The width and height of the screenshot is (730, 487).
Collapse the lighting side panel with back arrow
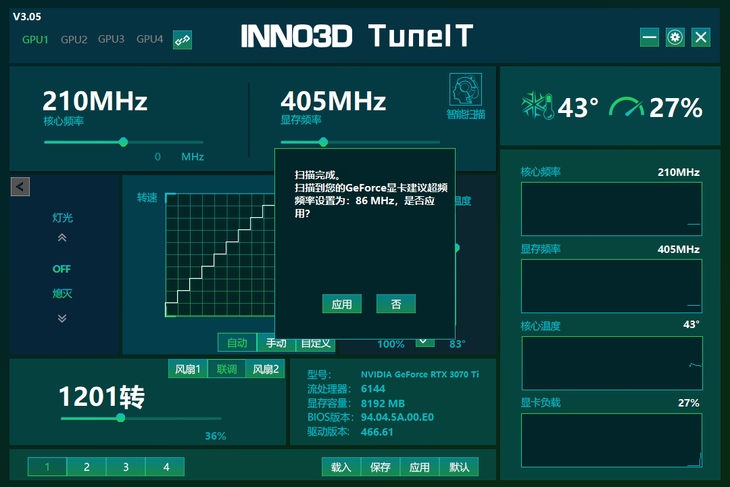click(21, 186)
